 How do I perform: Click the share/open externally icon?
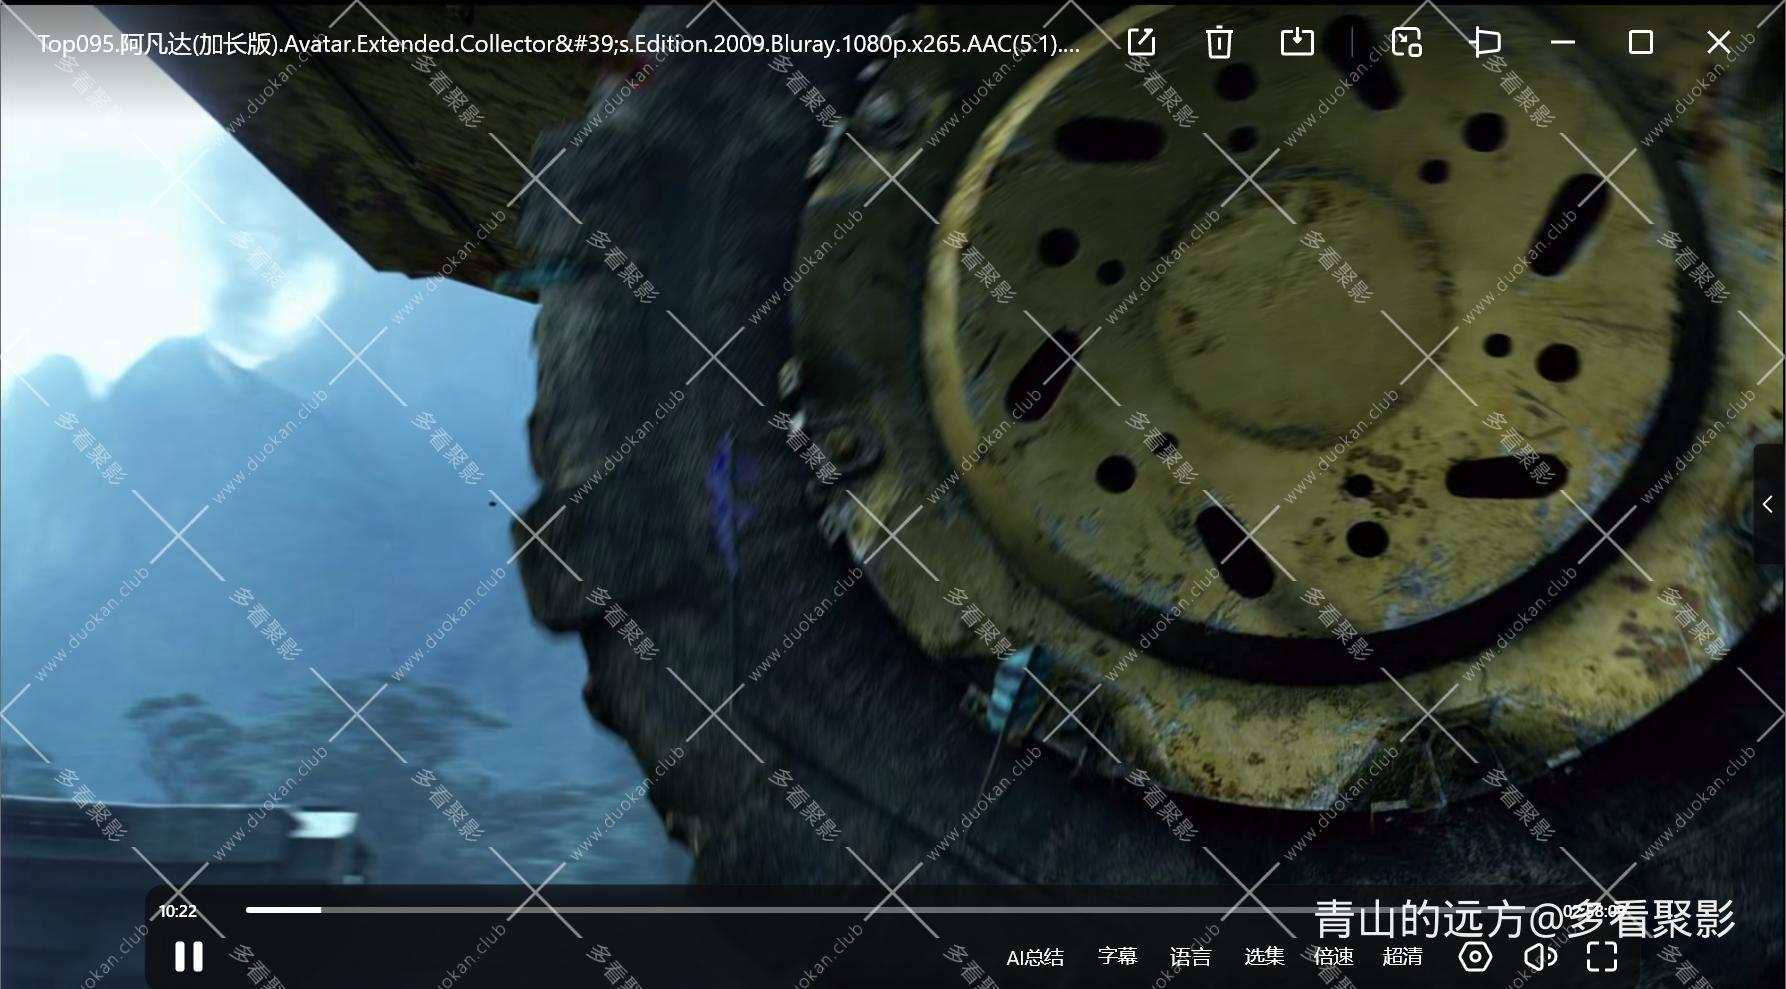(x=1141, y=42)
